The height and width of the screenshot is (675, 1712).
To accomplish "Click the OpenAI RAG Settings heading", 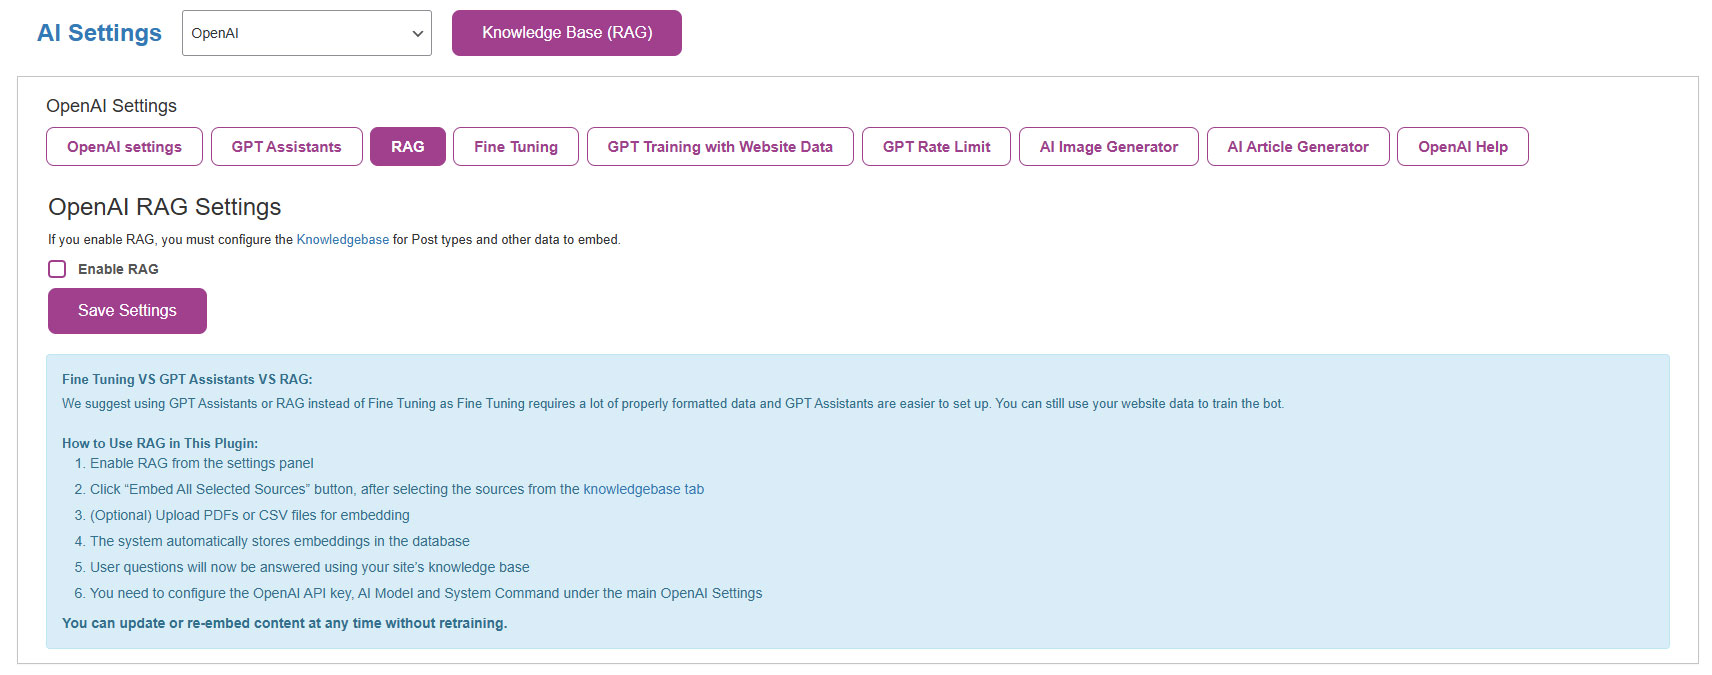I will pyautogui.click(x=164, y=207).
